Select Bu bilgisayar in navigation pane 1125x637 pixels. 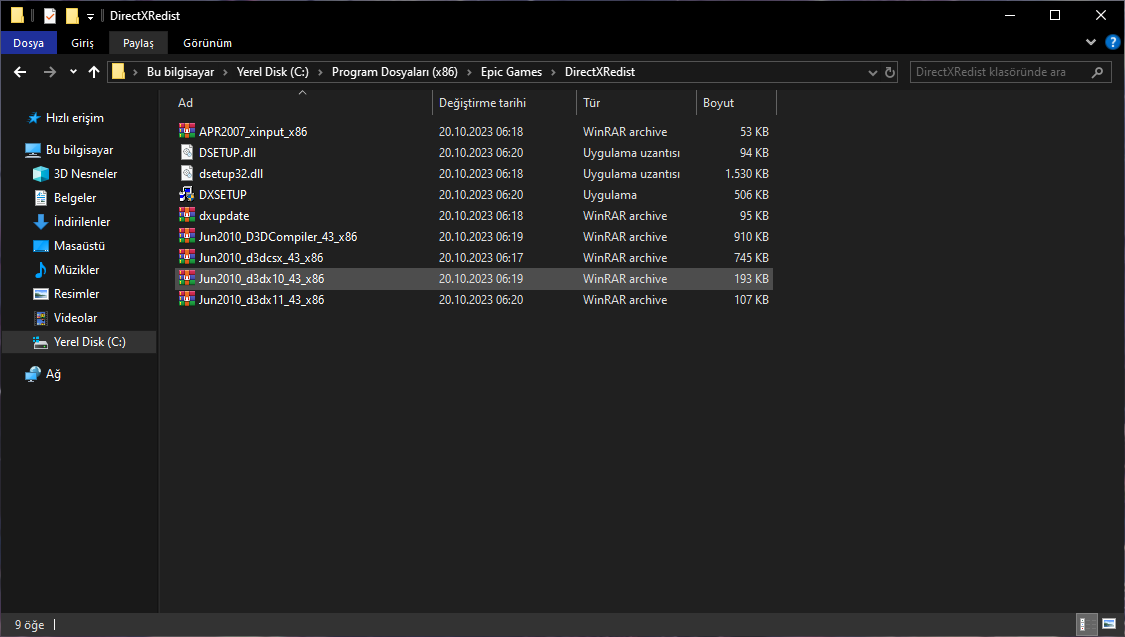coord(79,150)
